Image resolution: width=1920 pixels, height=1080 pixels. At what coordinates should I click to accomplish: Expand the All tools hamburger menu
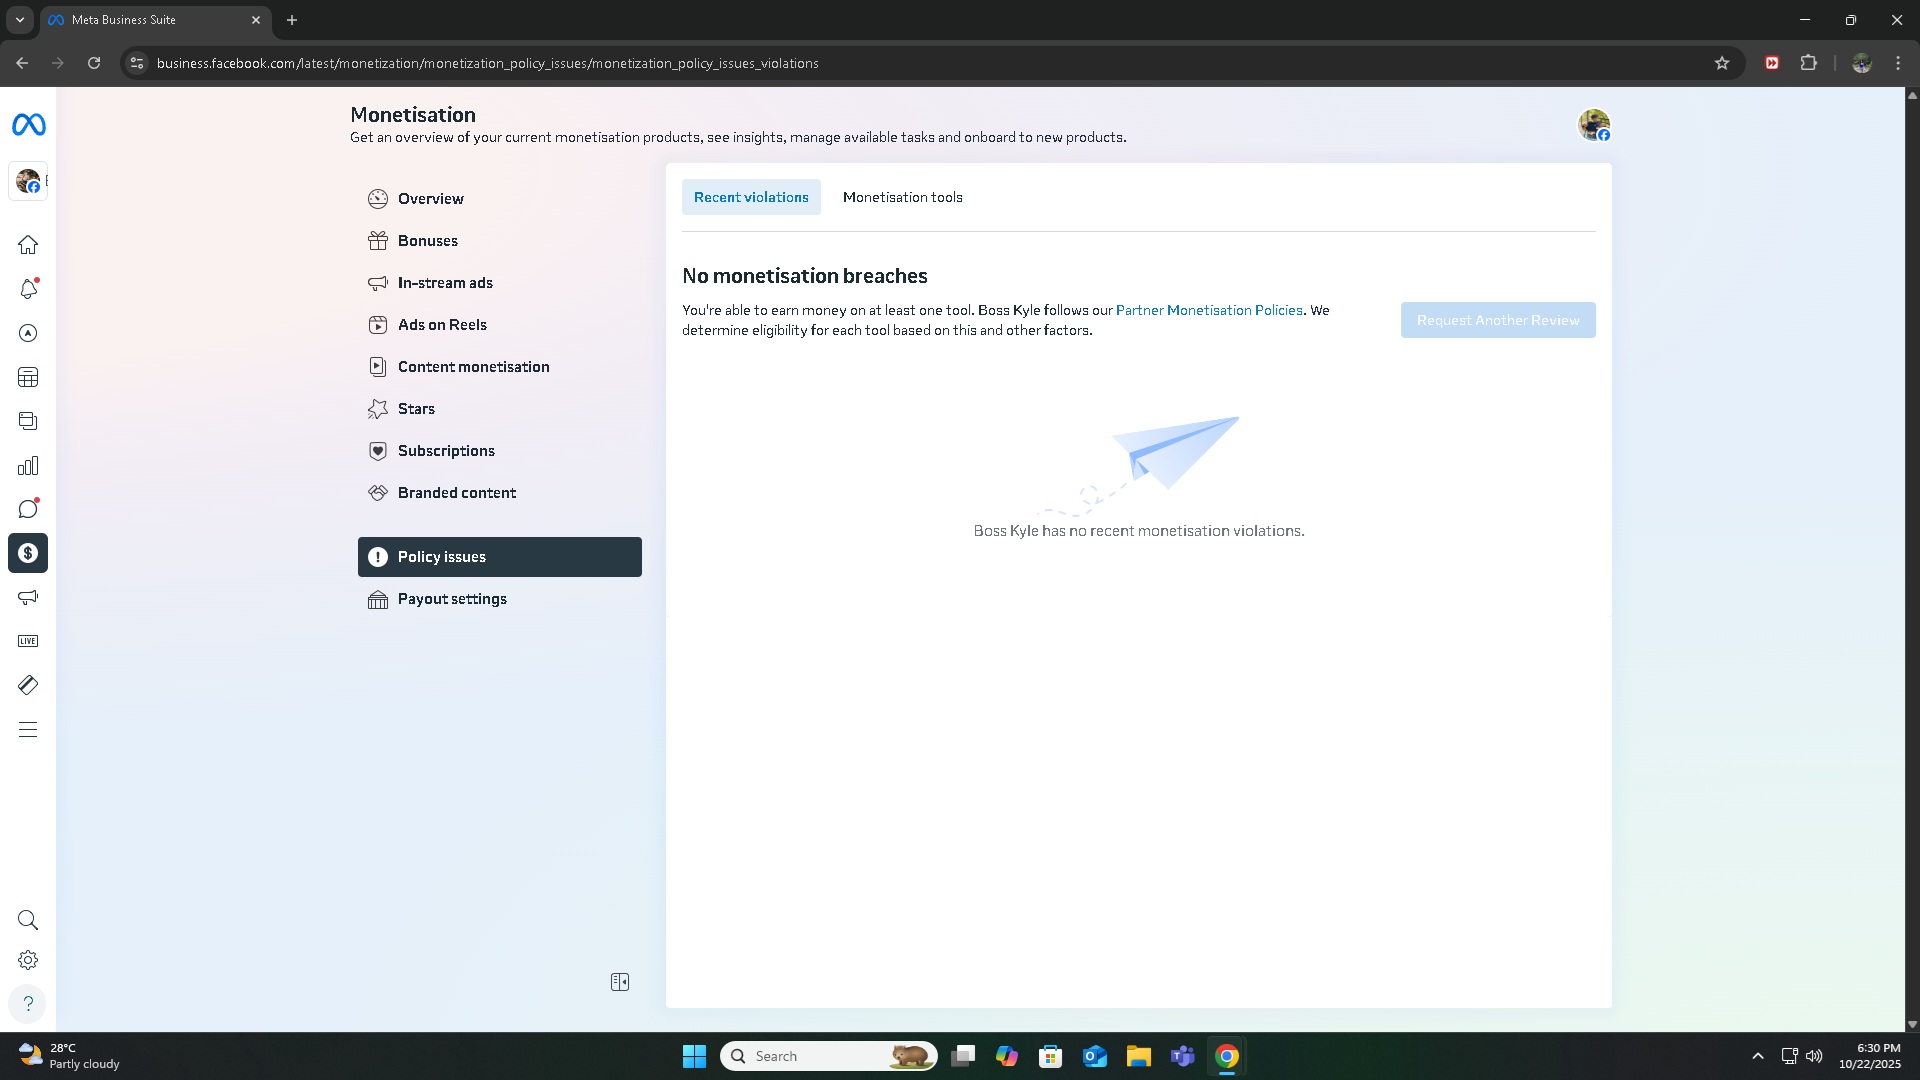[28, 730]
